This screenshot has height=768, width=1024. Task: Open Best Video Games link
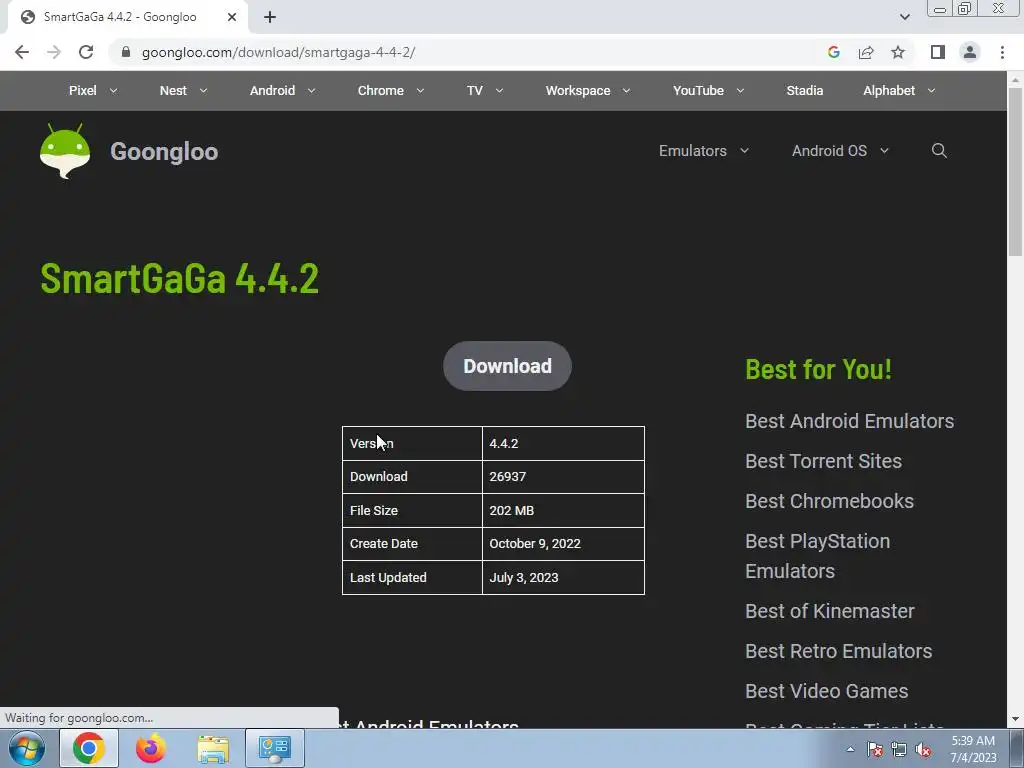[827, 691]
